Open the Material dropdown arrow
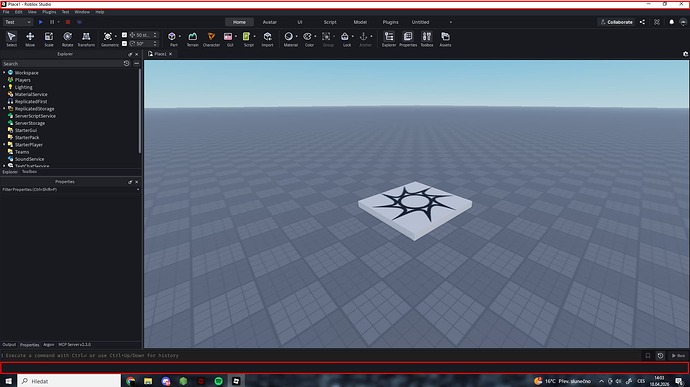The width and height of the screenshot is (690, 387). tap(297, 37)
